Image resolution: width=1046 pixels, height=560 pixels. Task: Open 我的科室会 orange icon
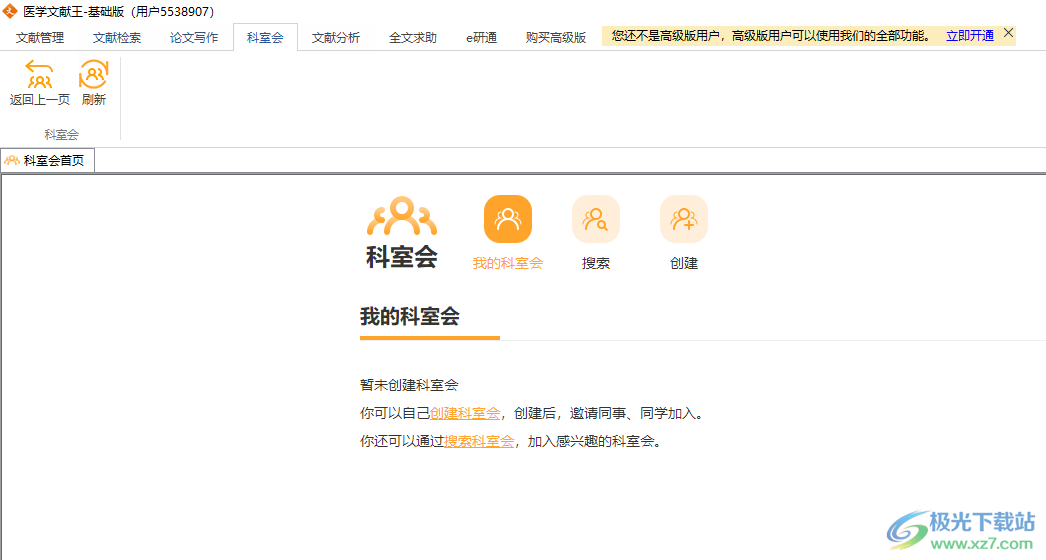[x=507, y=220]
